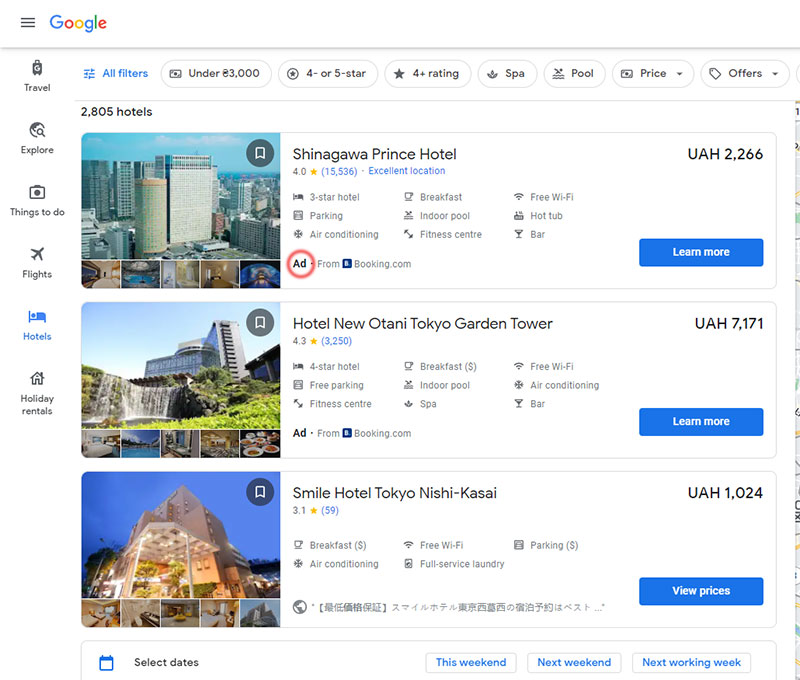Toggle the Pool filter chip
Image resolution: width=800 pixels, height=680 pixels.
[x=574, y=73]
